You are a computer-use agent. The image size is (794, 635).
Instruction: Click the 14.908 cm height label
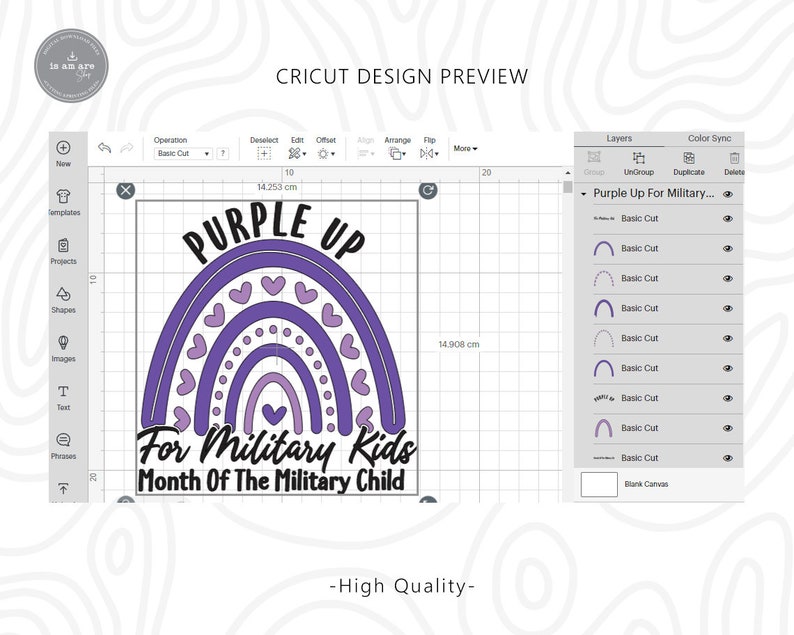click(x=459, y=344)
